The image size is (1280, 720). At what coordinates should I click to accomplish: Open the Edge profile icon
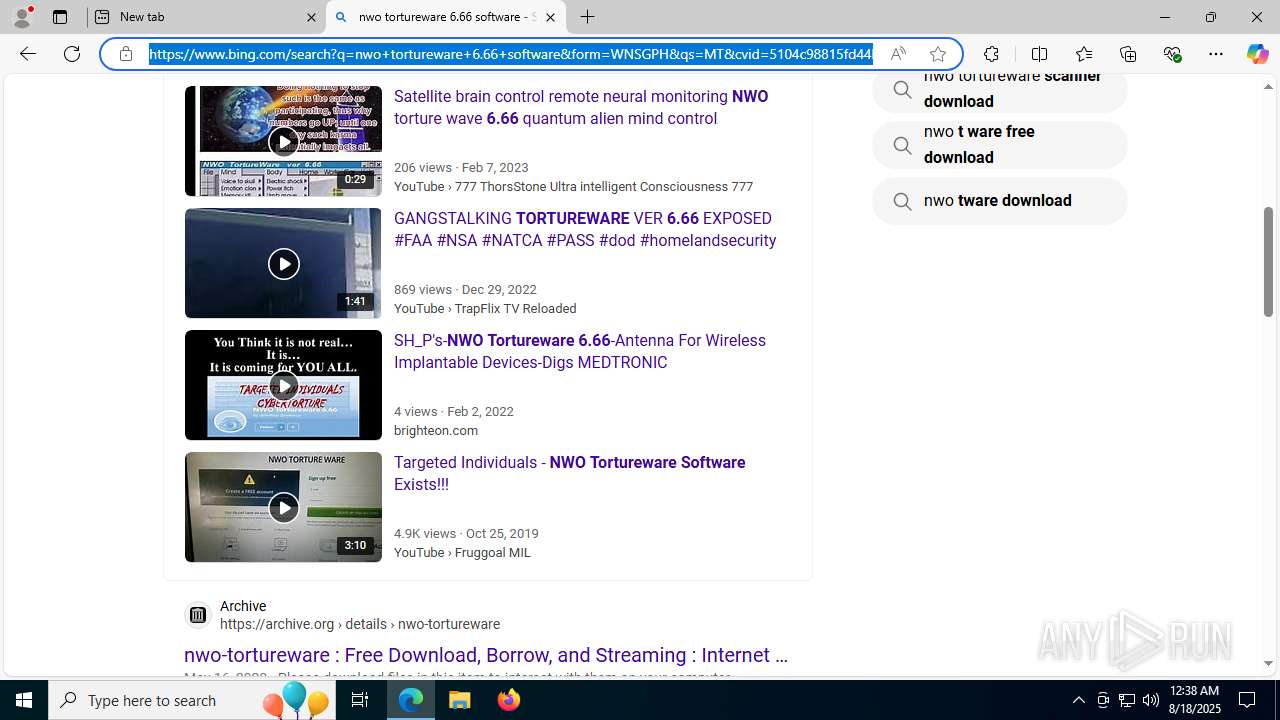22,17
